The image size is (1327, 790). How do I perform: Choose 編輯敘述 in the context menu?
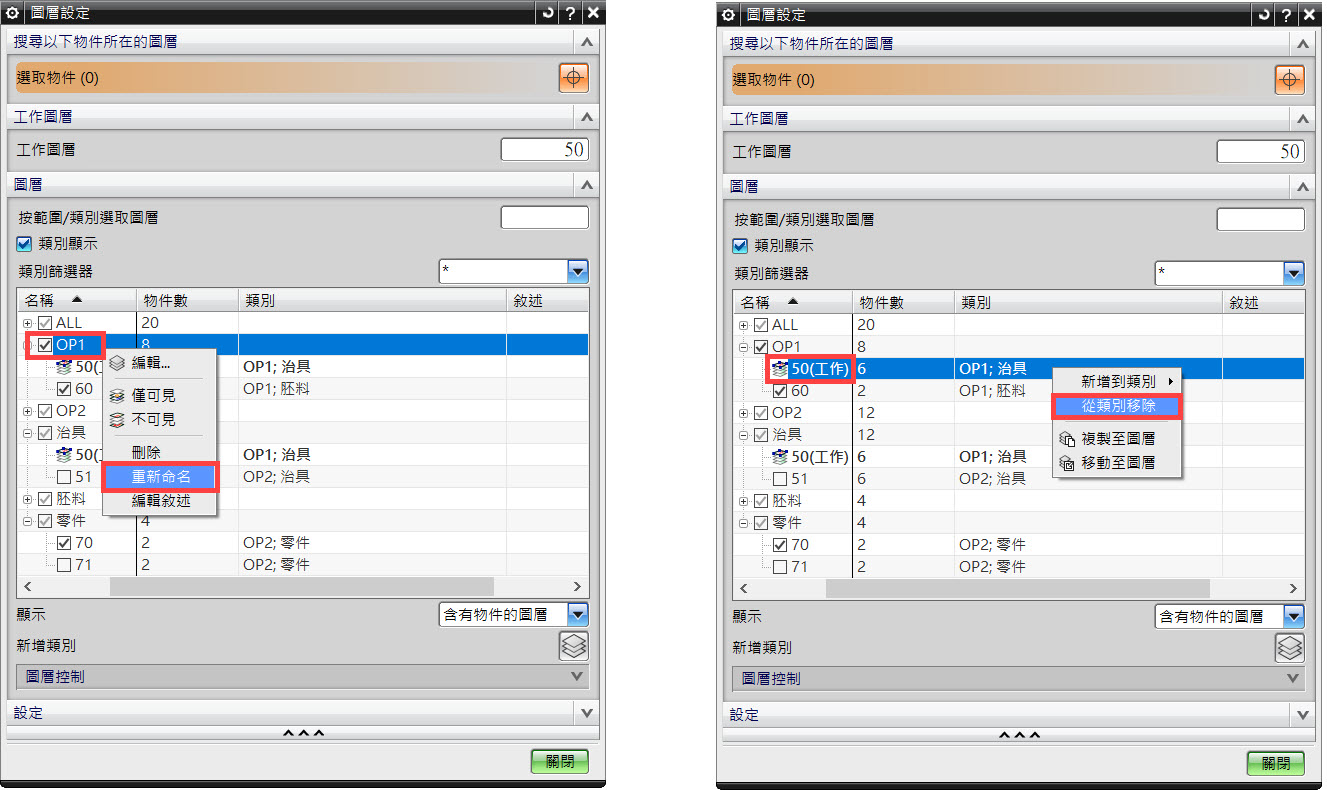point(161,501)
